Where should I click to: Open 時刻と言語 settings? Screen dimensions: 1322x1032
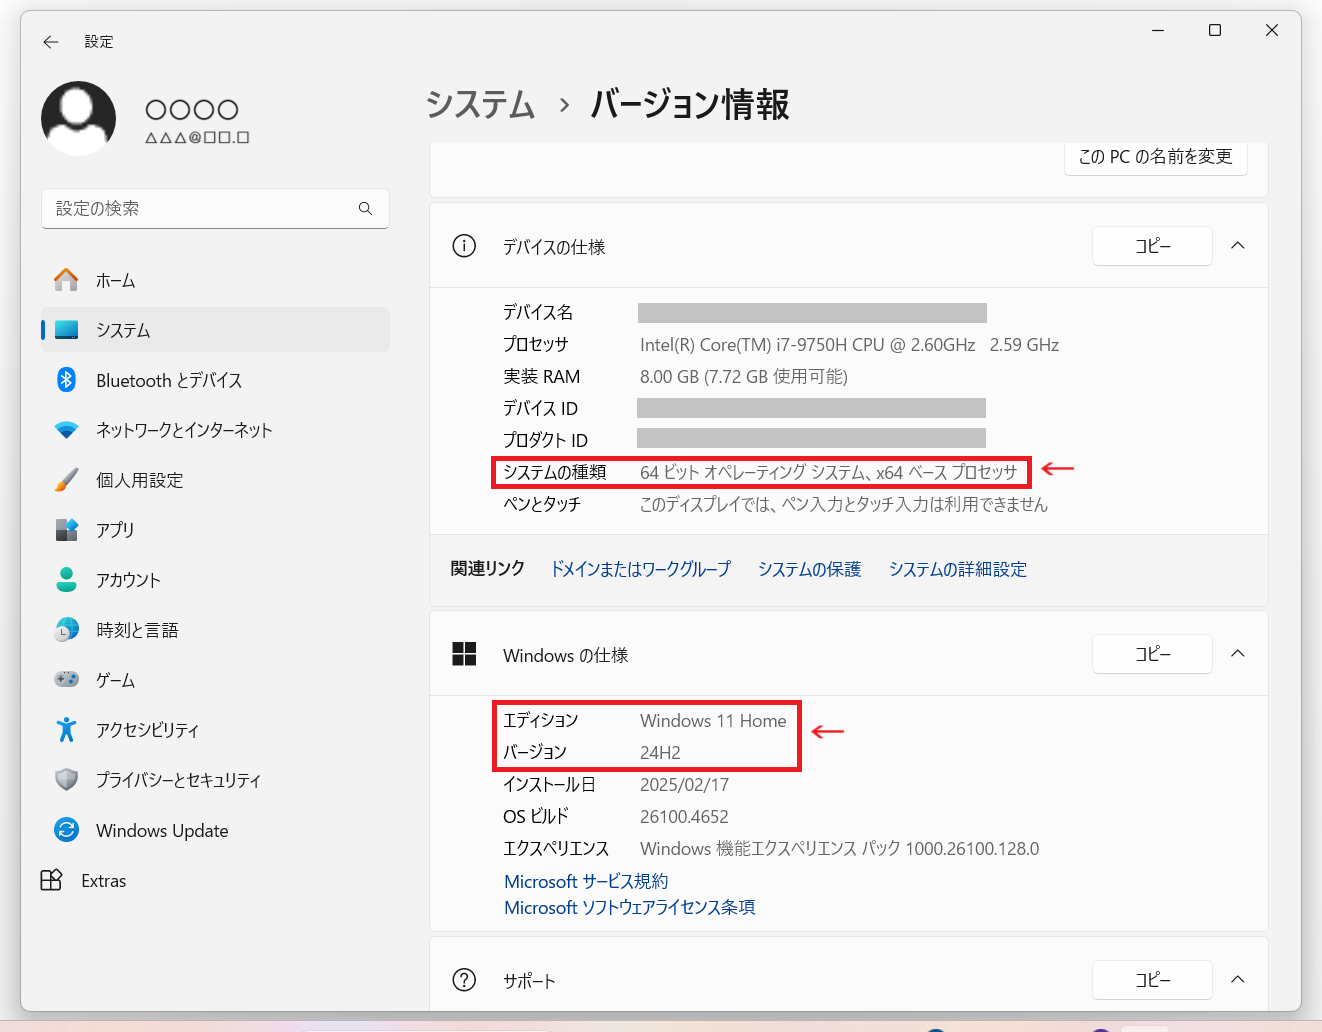215,630
